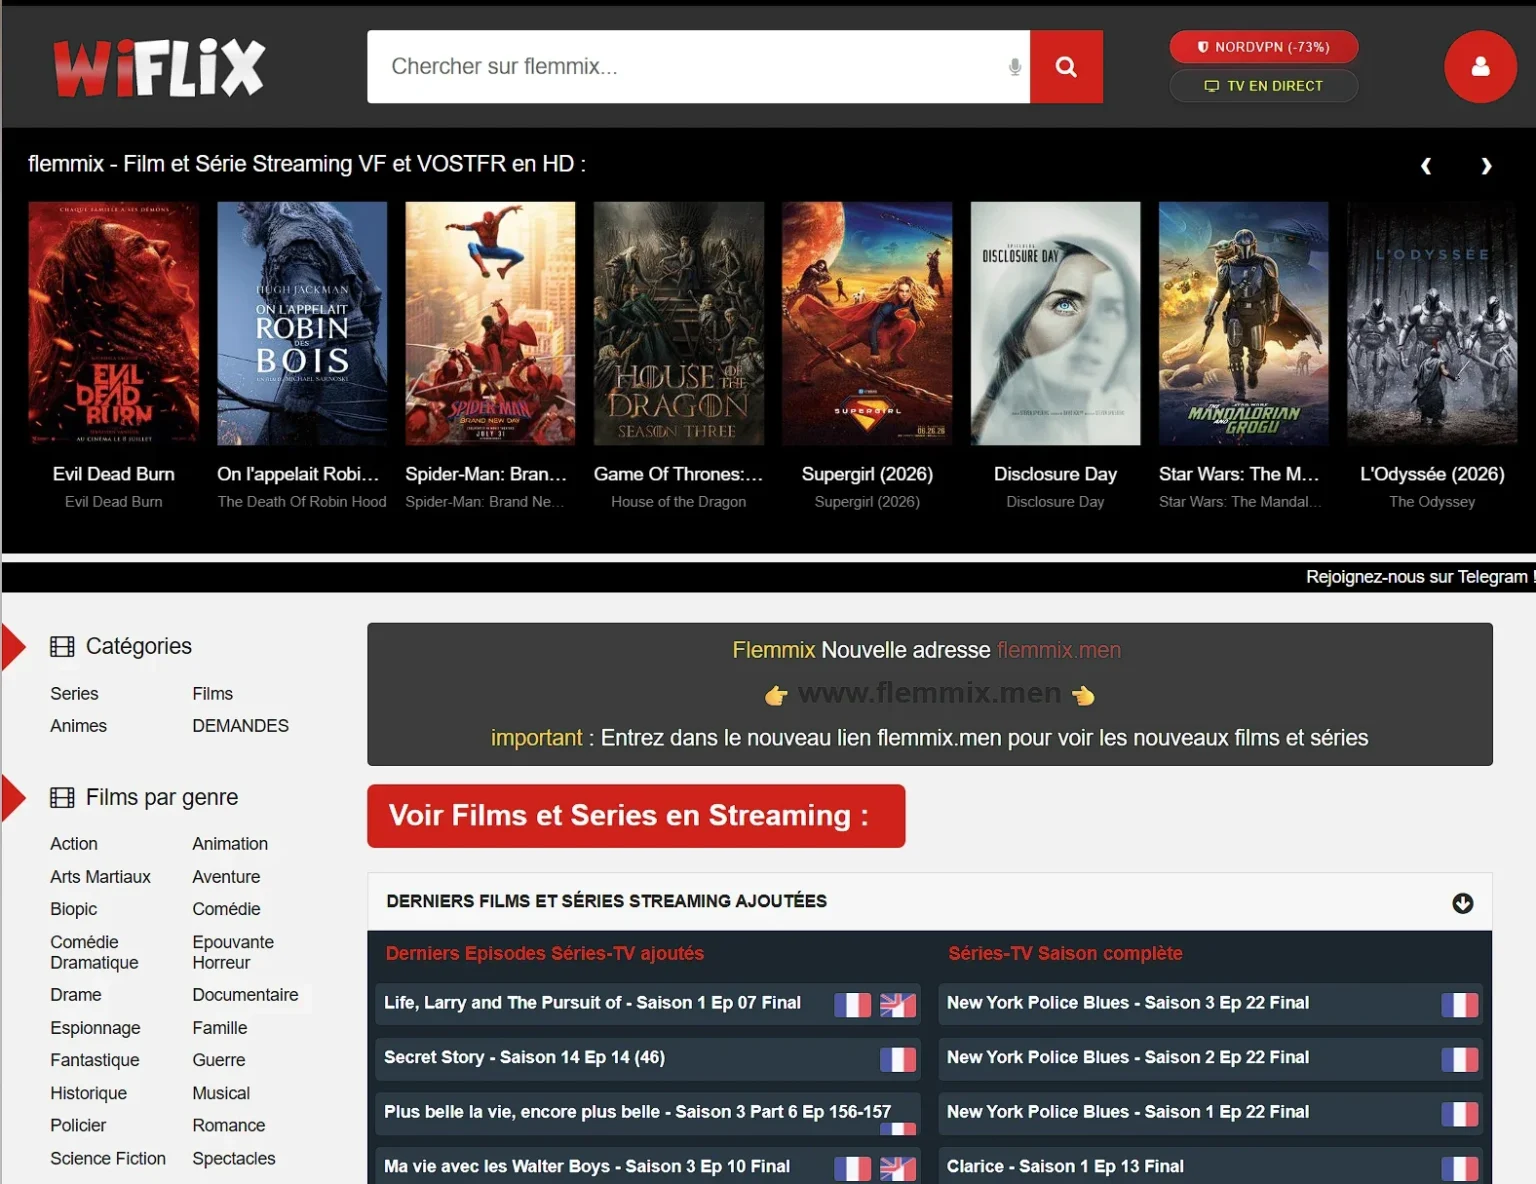The image size is (1536, 1184).
Task: Select the Famille genre
Action: (219, 1028)
